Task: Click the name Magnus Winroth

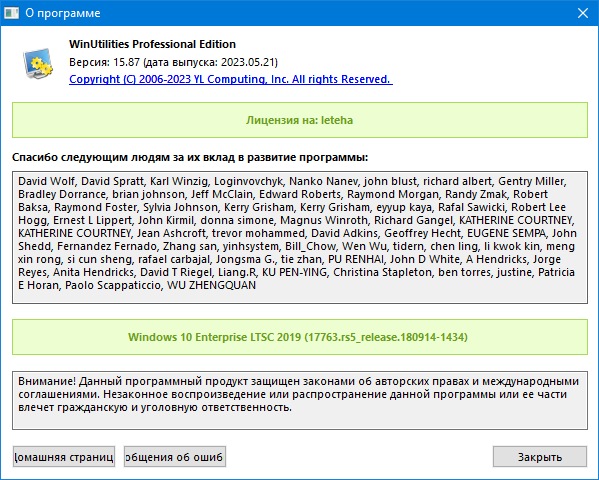Action: tap(324, 220)
